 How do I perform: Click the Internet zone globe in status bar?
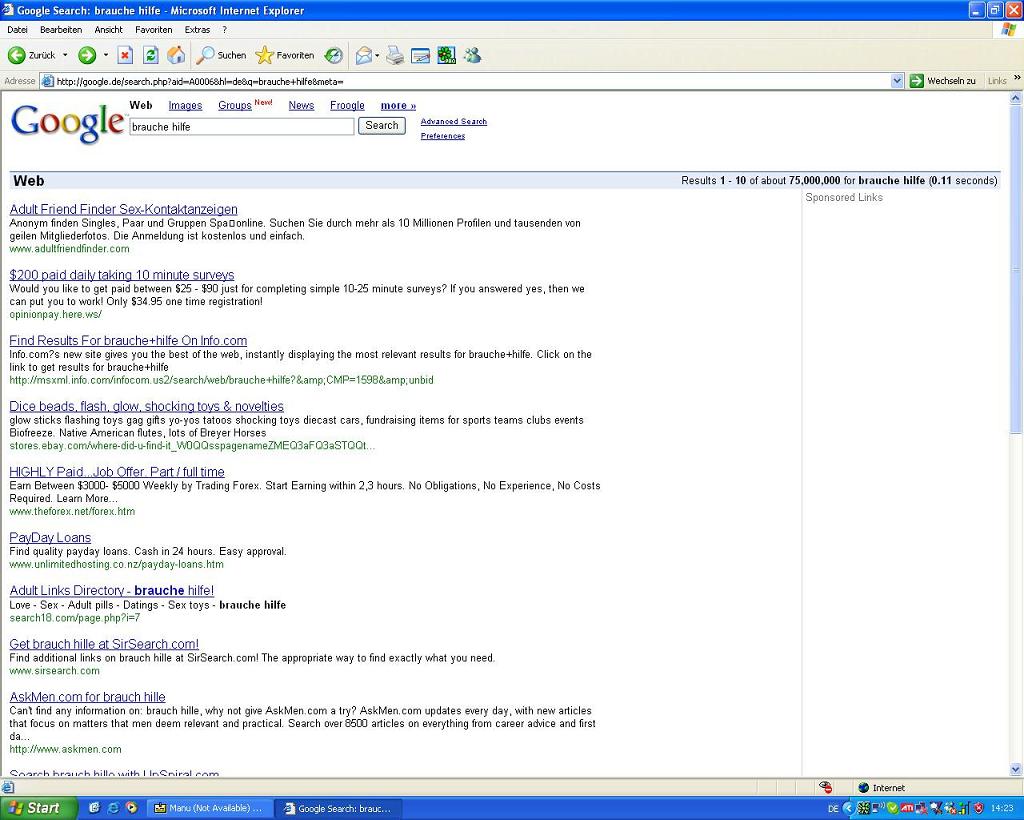pos(863,787)
